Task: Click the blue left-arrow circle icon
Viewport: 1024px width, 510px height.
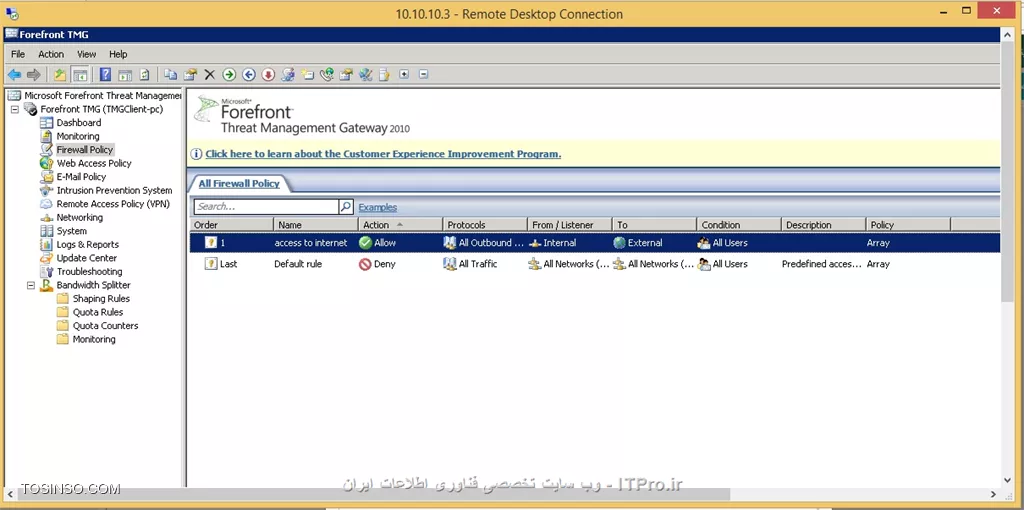Action: pyautogui.click(x=249, y=74)
